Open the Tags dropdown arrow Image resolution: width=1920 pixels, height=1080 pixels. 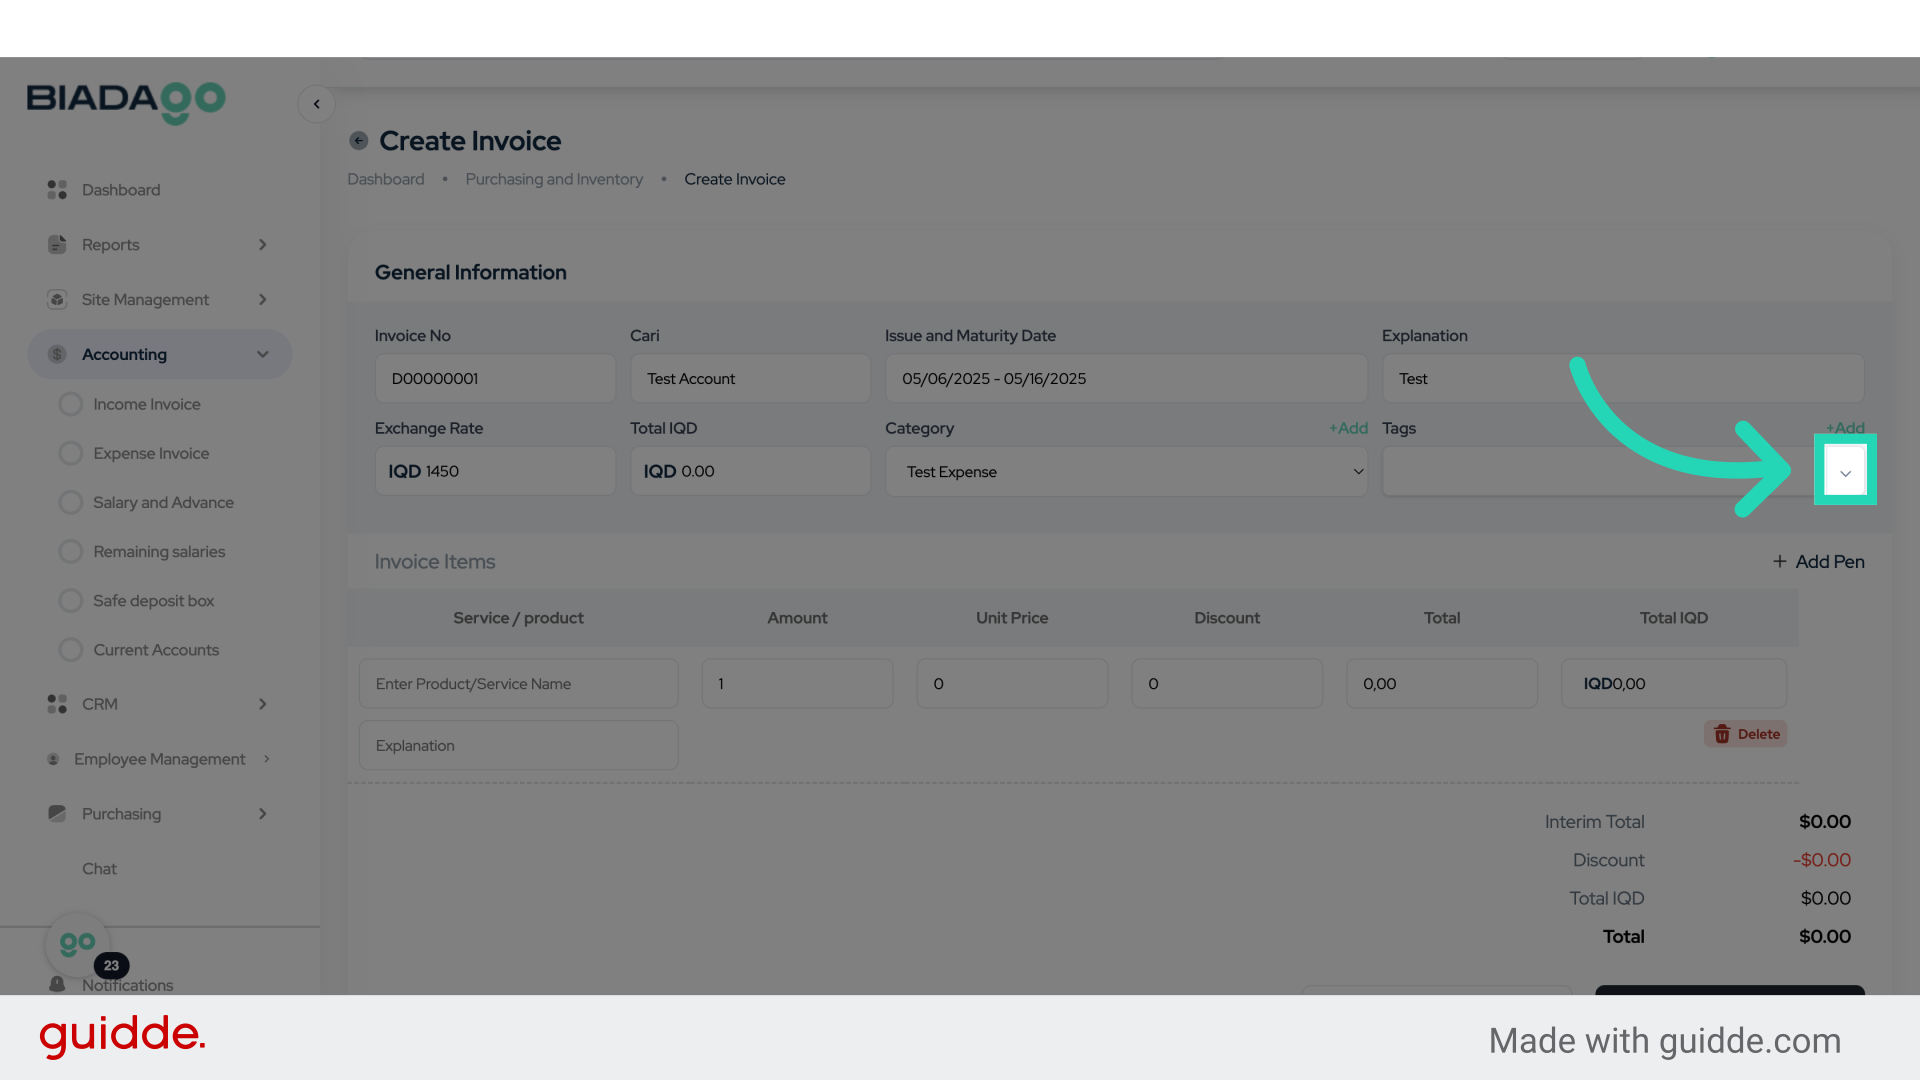tap(1845, 472)
